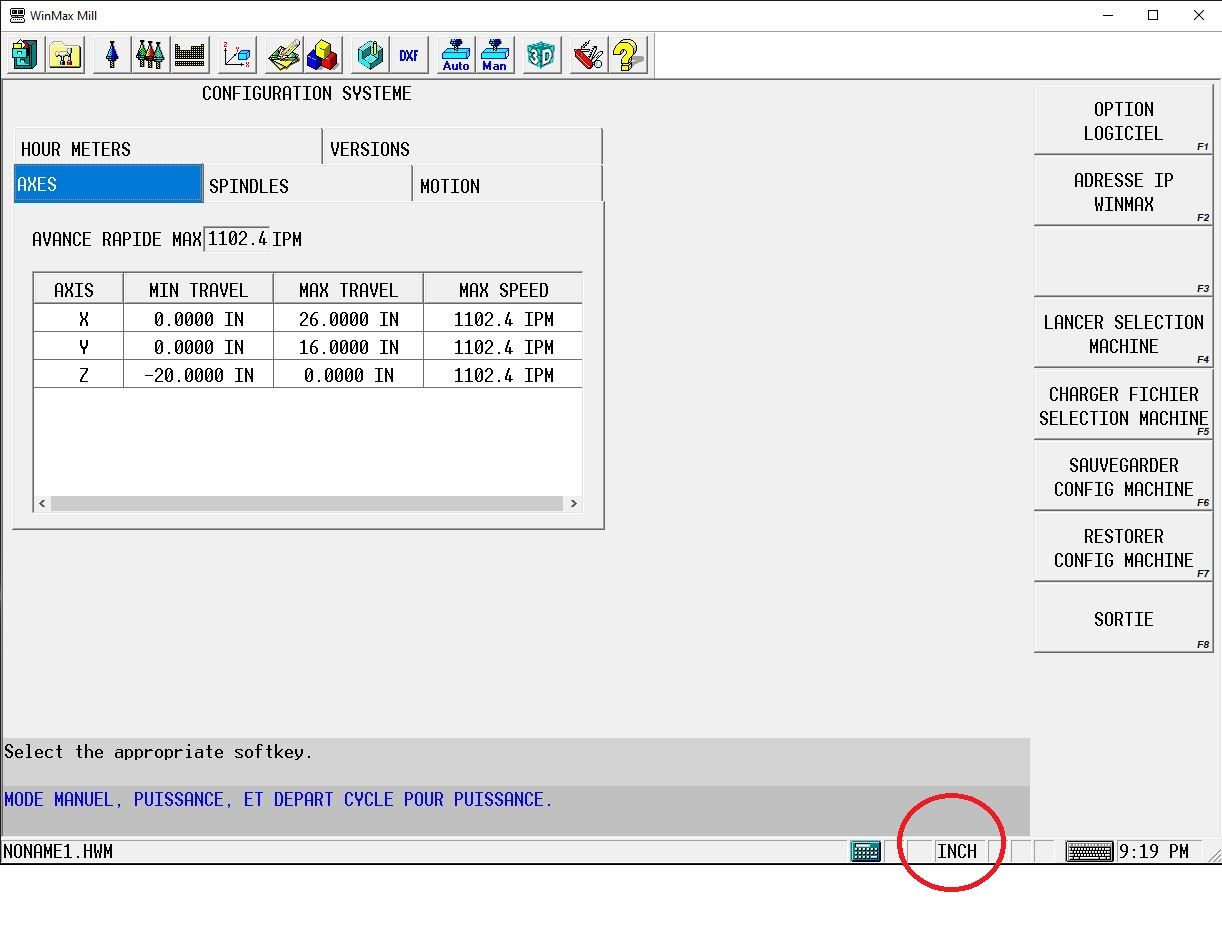Viewport: 1222px width, 942px height.
Task: Click CHARGER FICHIER SELECTION MACHINE softkey
Action: pyautogui.click(x=1123, y=405)
